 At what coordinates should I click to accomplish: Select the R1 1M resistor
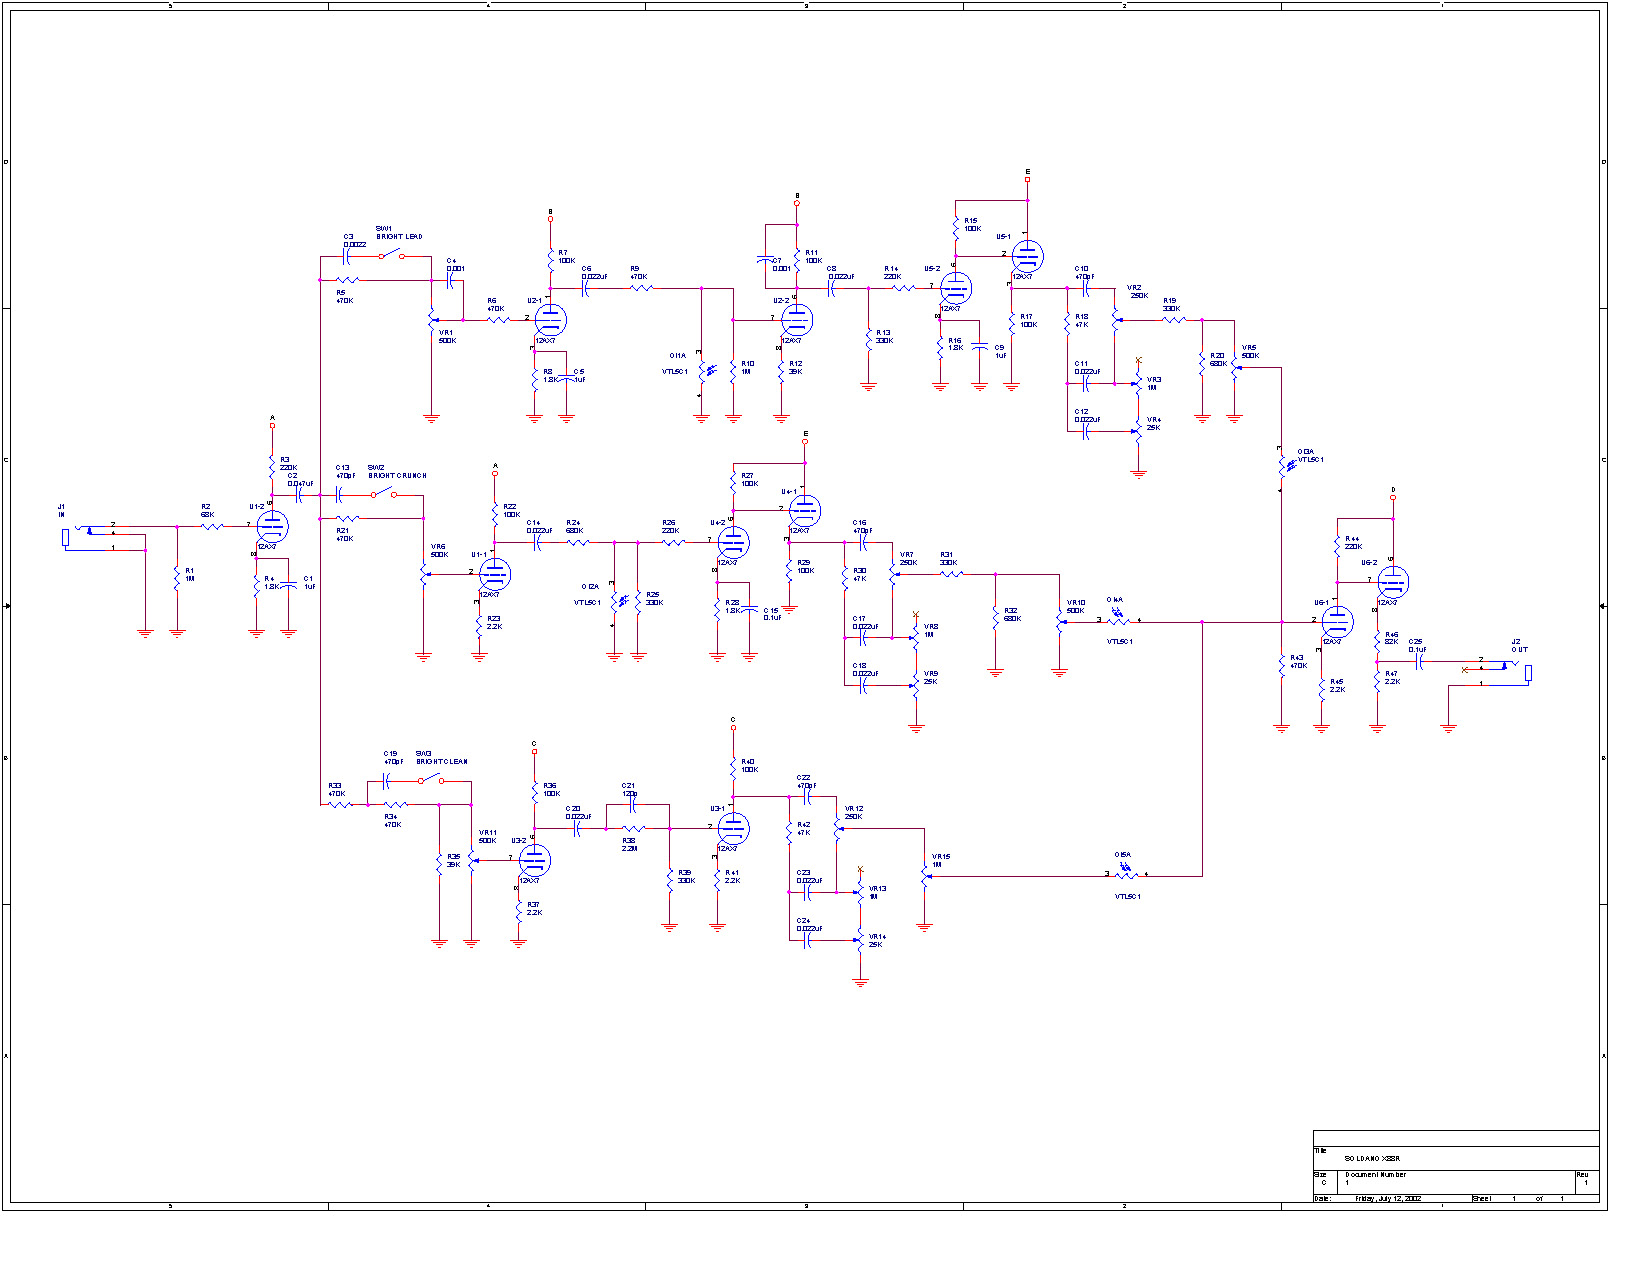click(177, 577)
